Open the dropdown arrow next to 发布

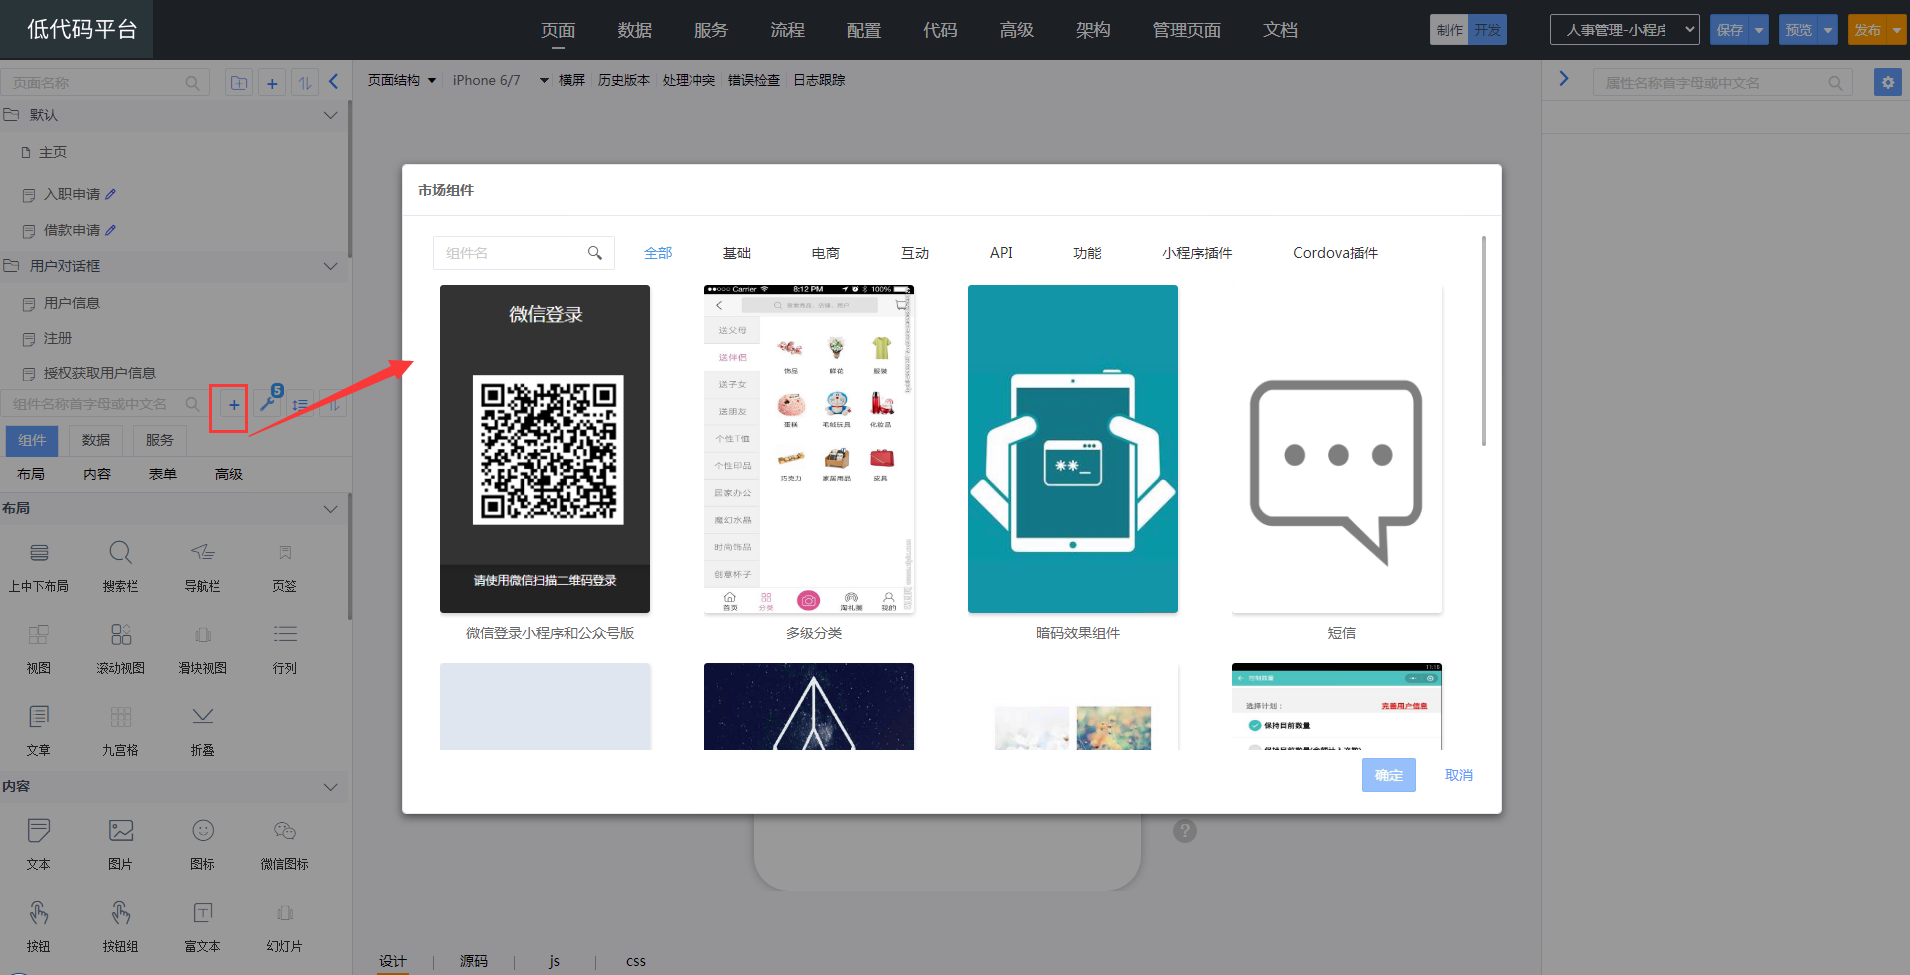pos(1896,30)
